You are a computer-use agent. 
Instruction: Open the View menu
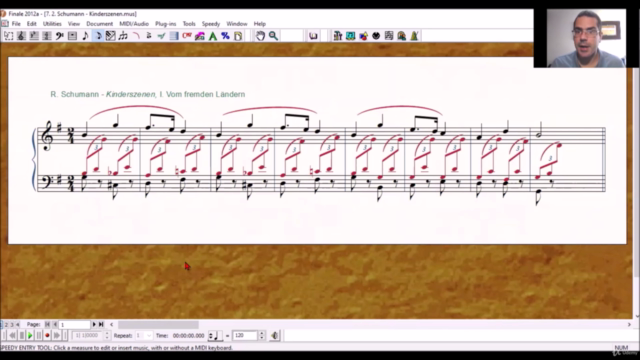point(74,24)
